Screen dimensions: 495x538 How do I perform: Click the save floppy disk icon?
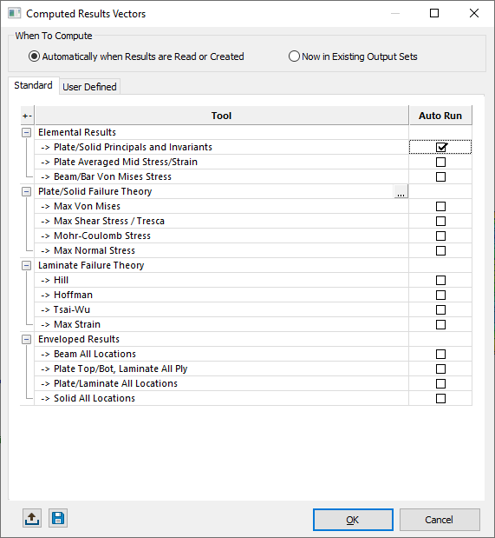click(x=58, y=518)
